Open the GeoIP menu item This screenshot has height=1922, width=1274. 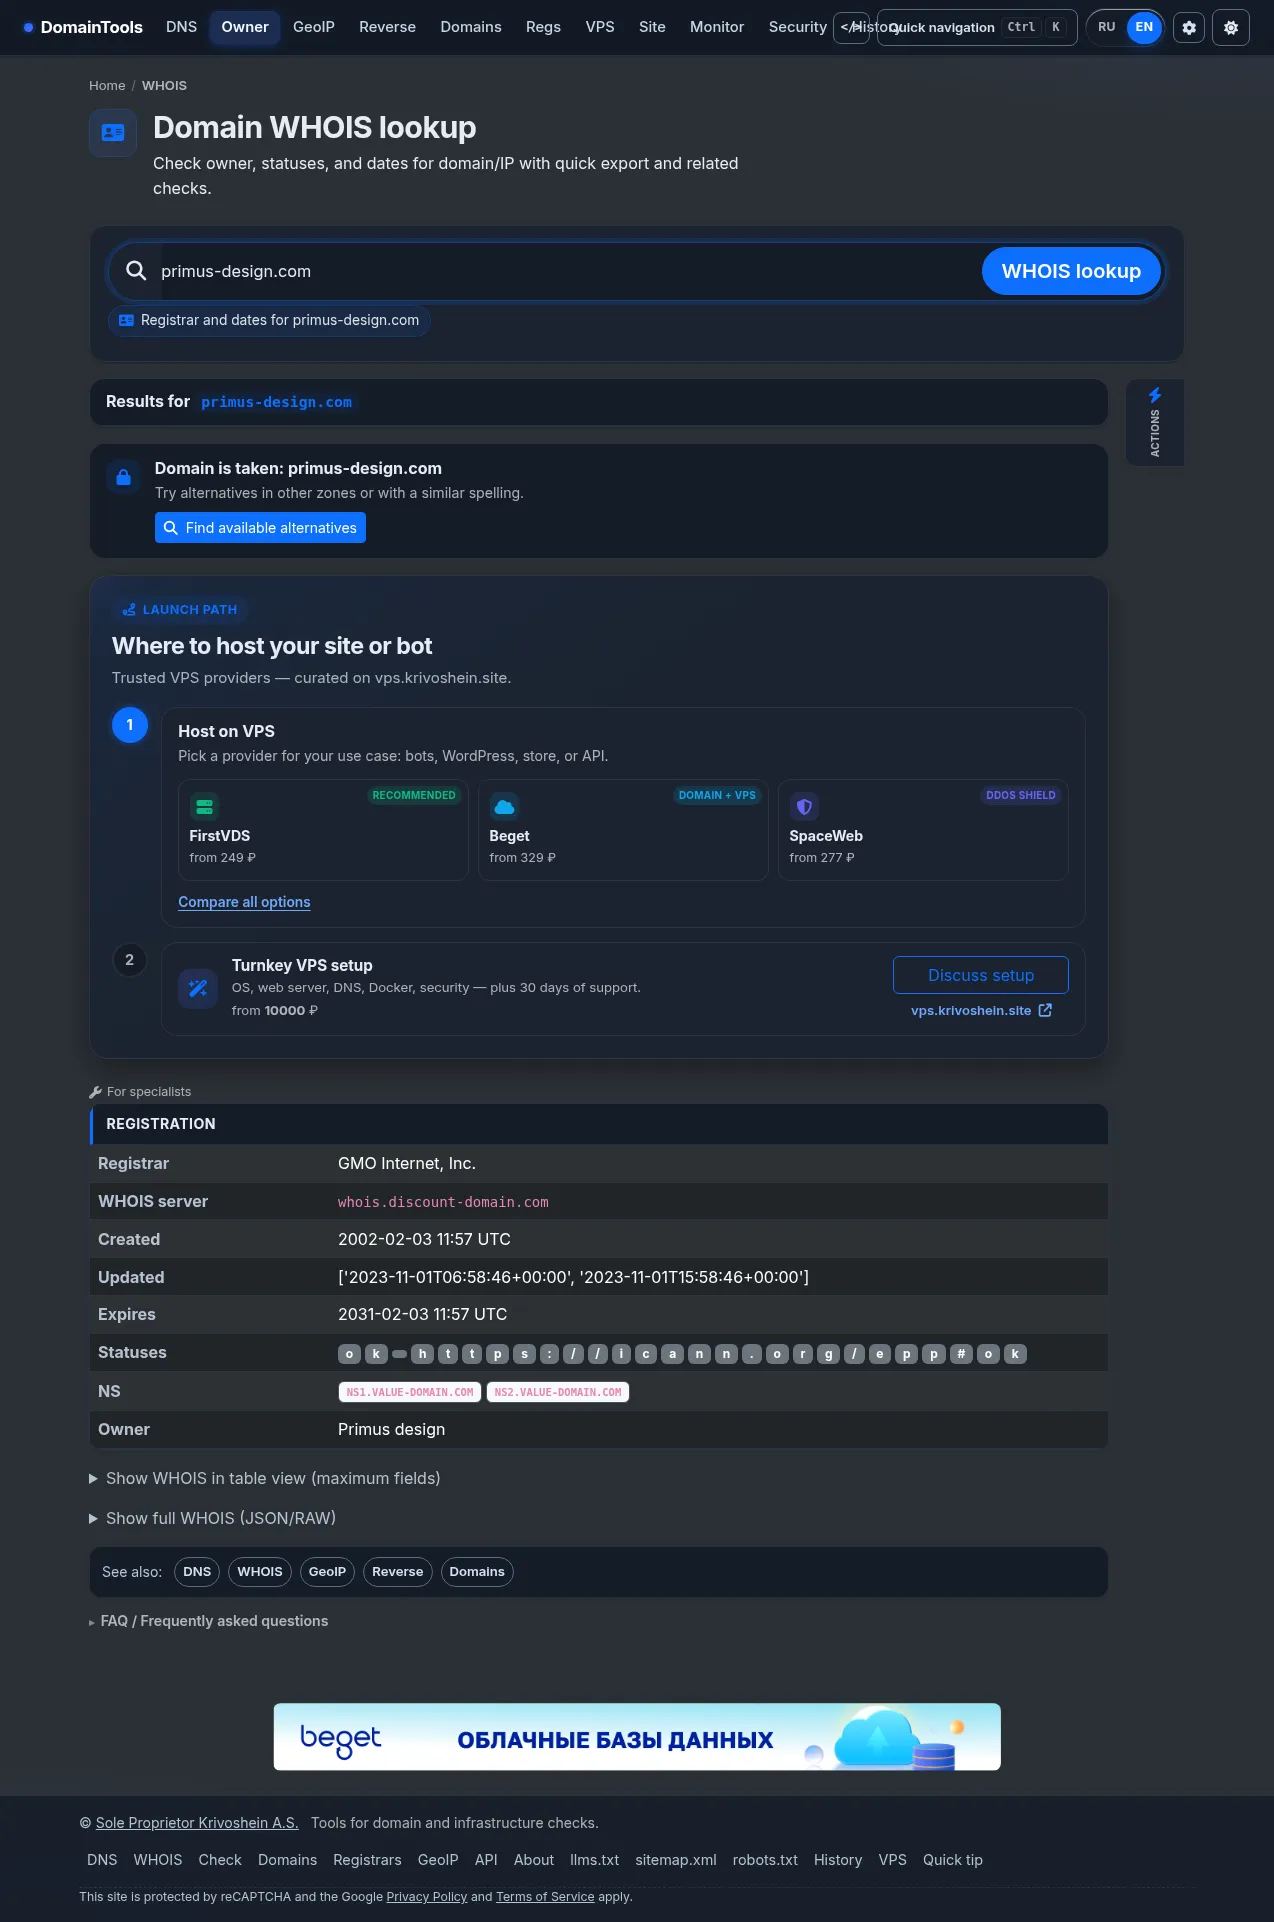point(314,27)
